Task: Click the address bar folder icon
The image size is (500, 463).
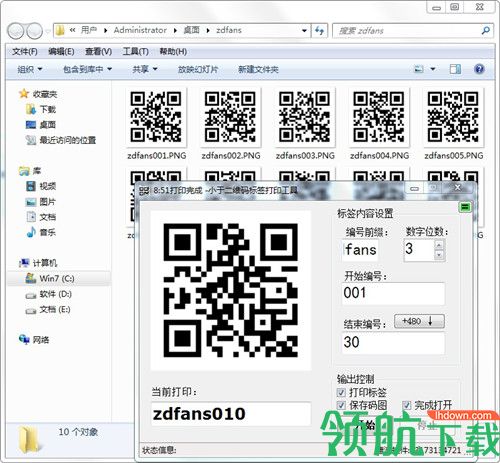Action: pos(60,31)
